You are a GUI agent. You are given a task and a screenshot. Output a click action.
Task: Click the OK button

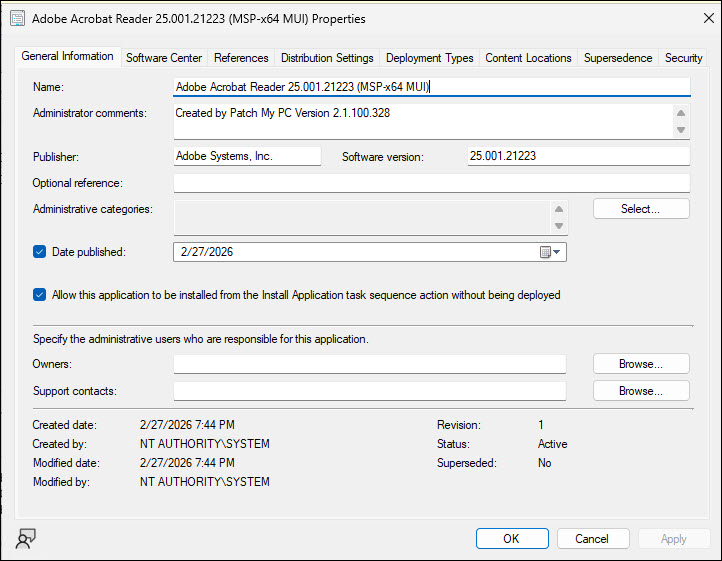coord(511,539)
